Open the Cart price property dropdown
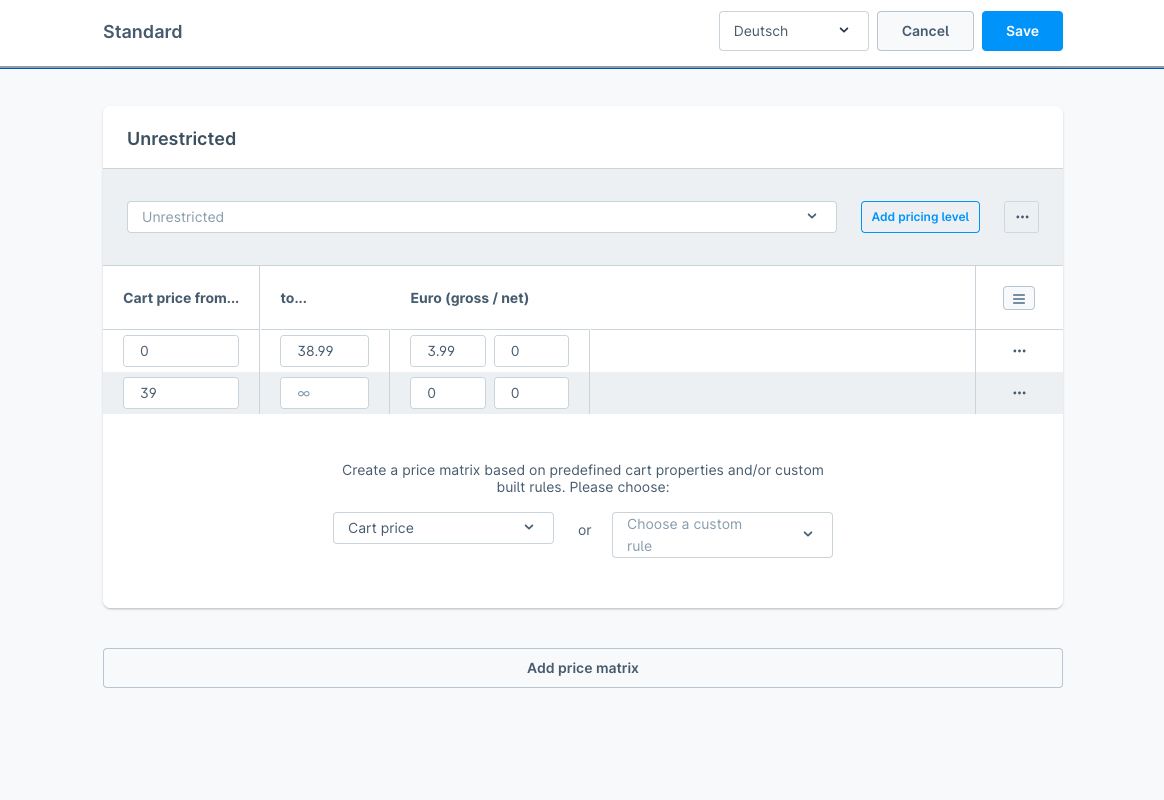Screen dimensions: 1164x800 click(x=443, y=528)
